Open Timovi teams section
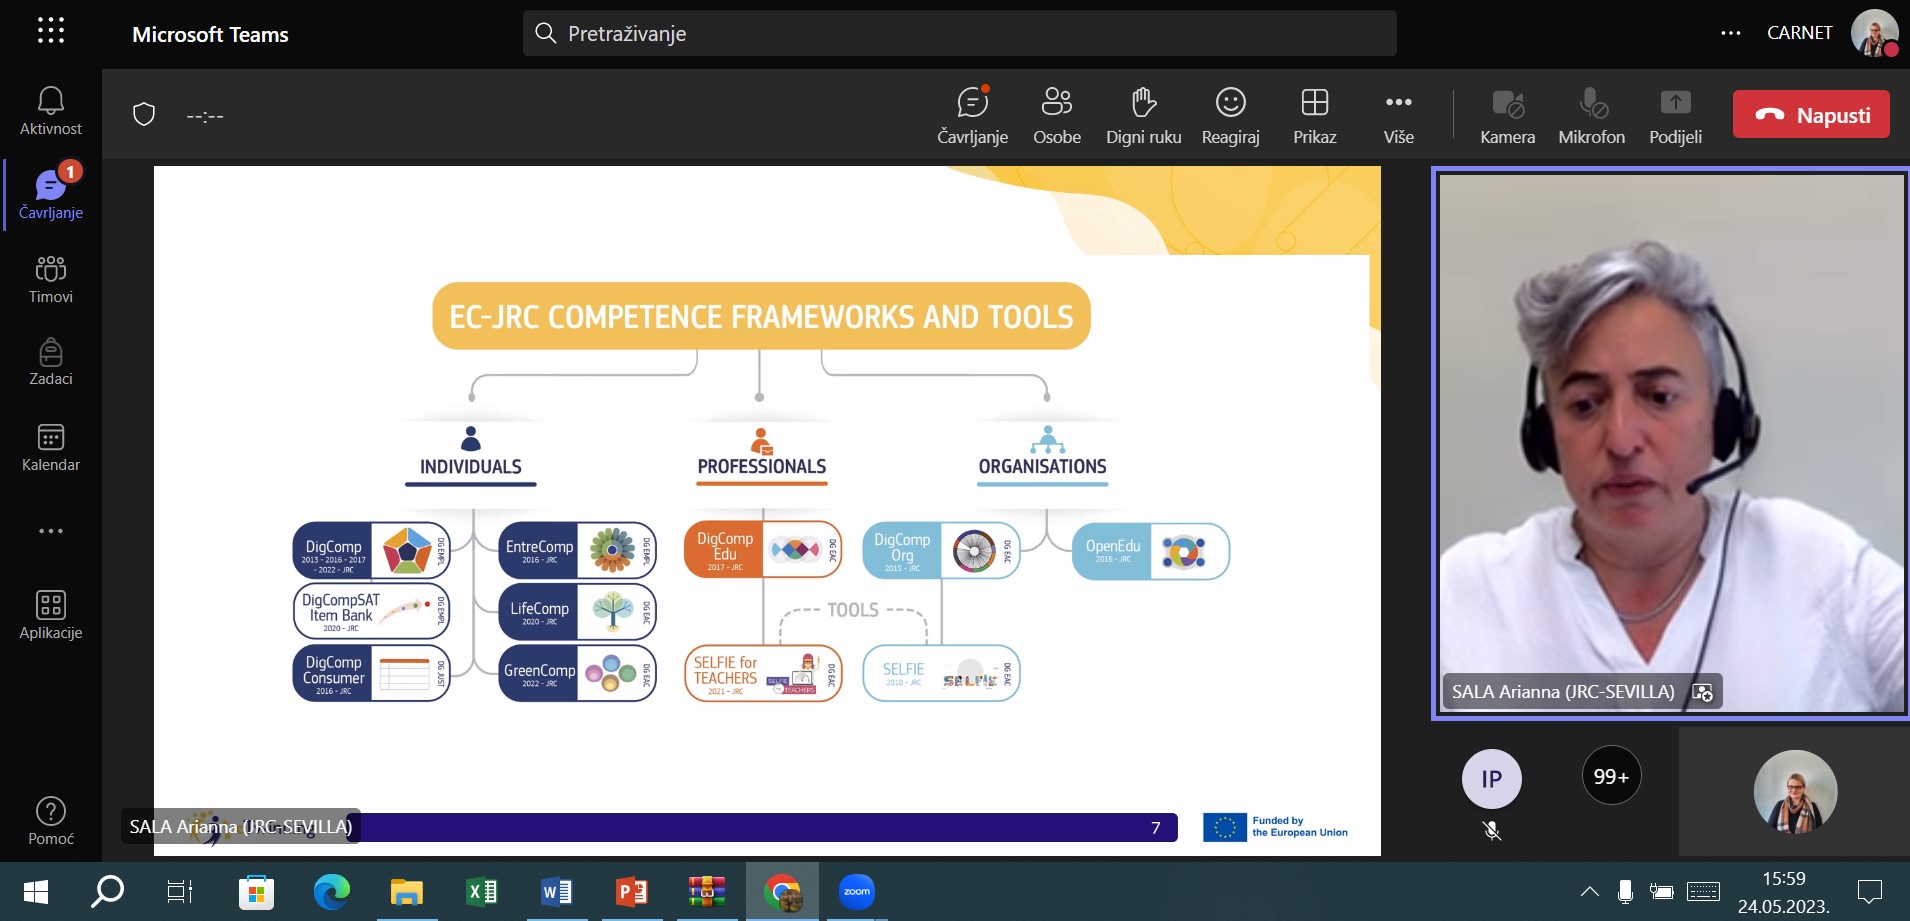Screen dimensions: 1910x921 click(51, 279)
